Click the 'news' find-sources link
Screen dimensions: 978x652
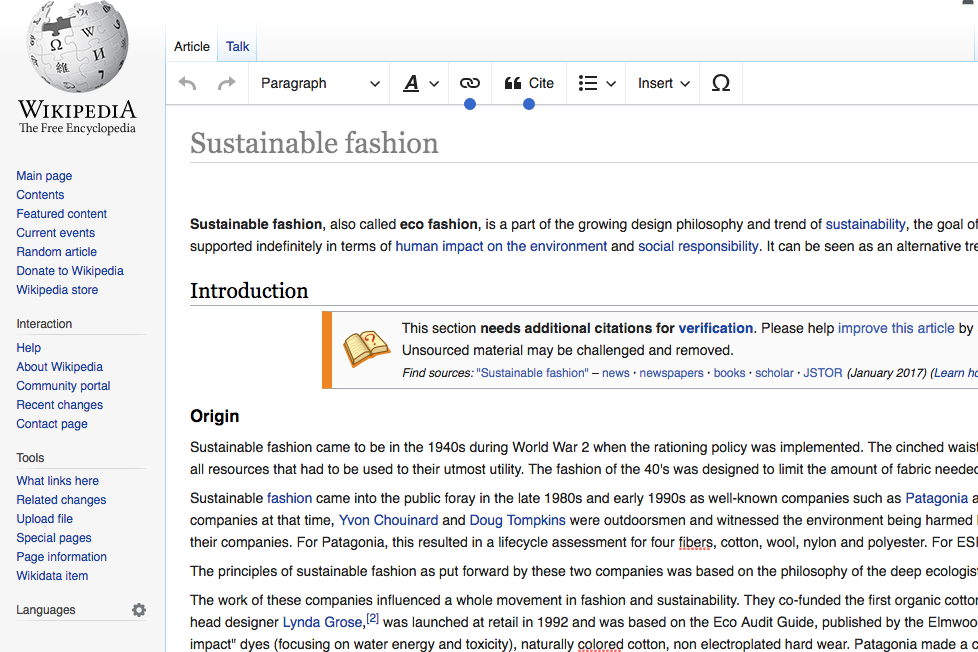[x=616, y=373]
